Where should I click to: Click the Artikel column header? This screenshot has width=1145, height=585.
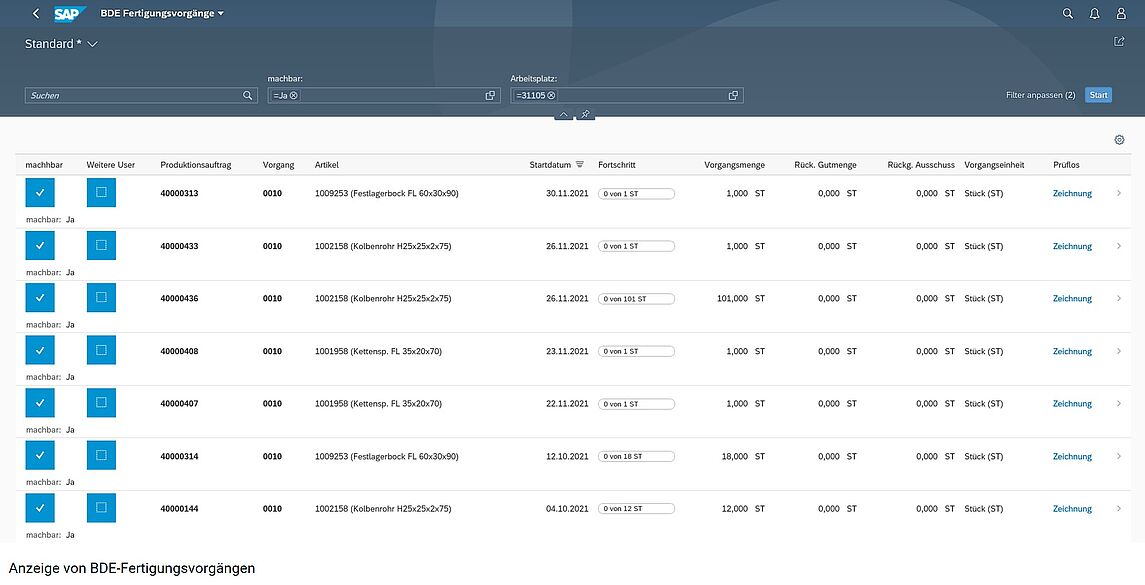[326, 165]
